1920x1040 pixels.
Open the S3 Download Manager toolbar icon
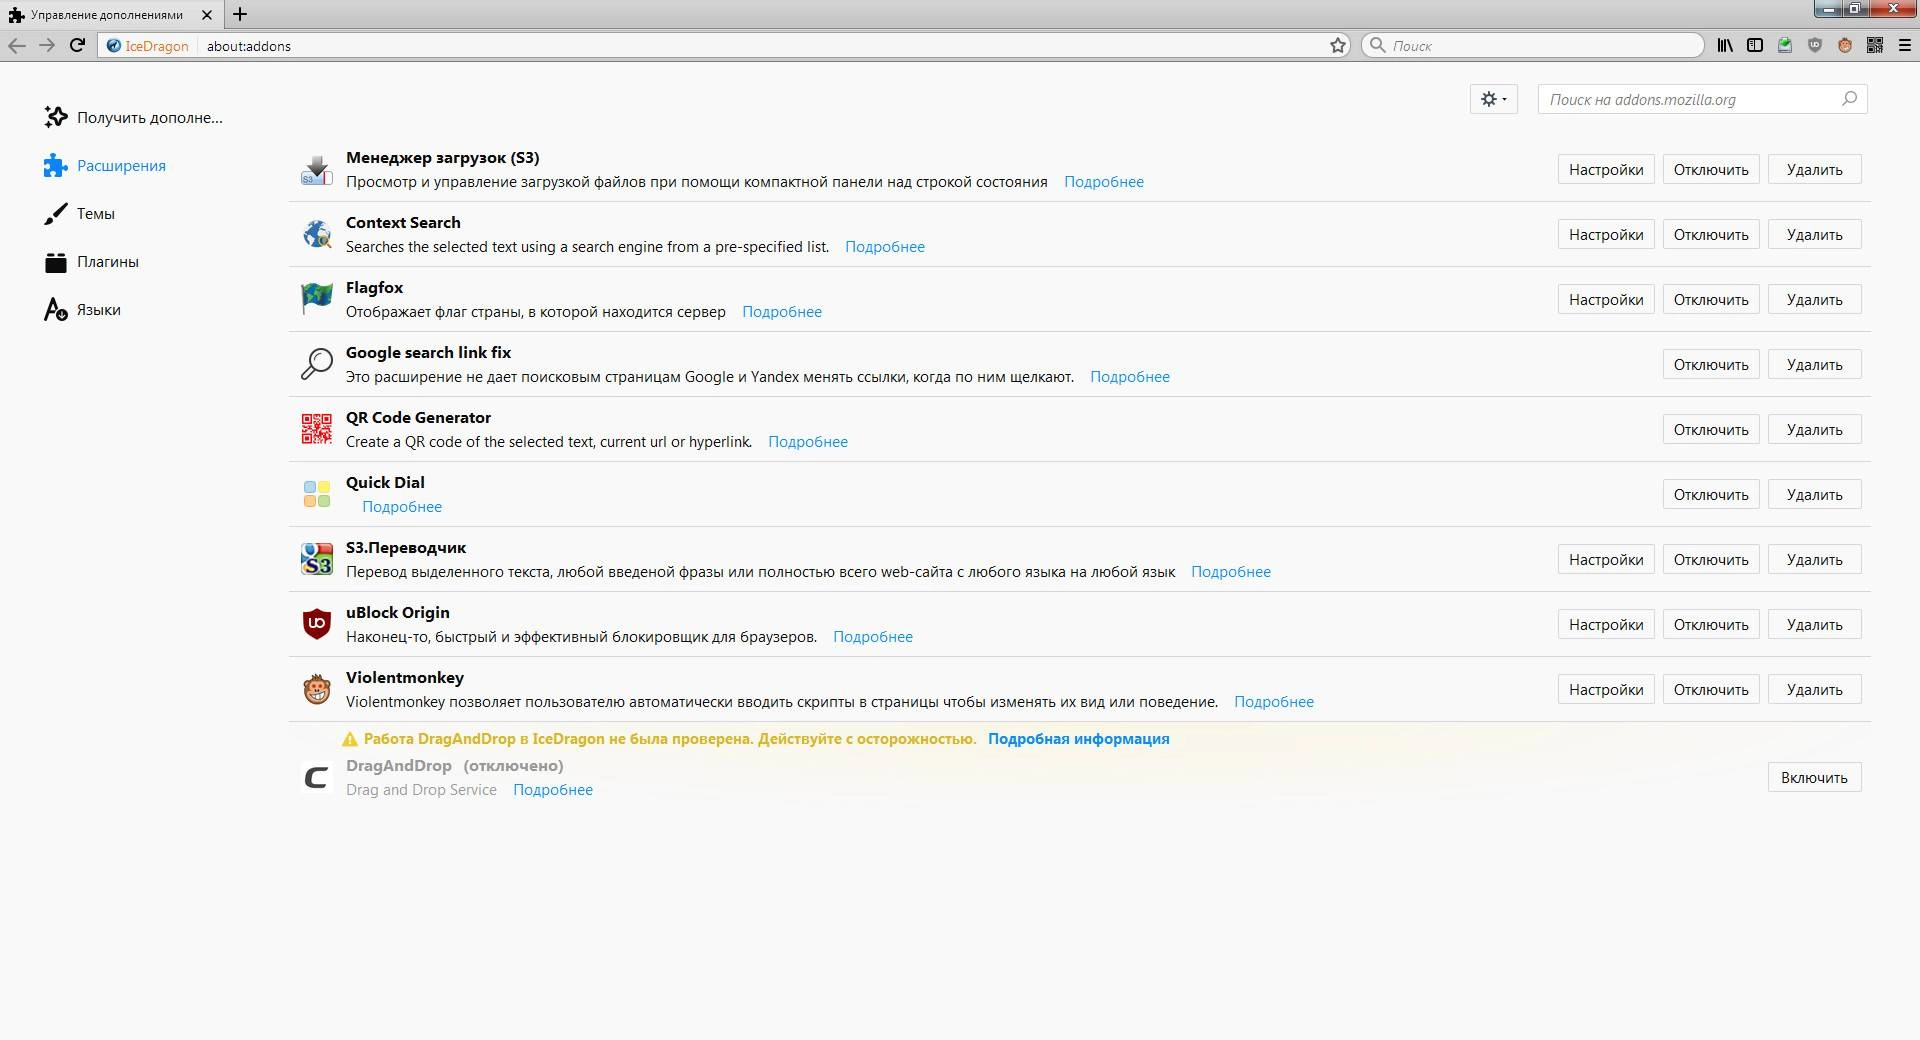1785,45
